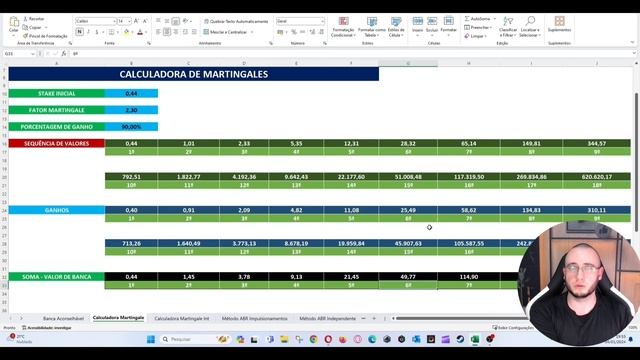This screenshot has height=360, width=640.
Task: Increase decimal places
Action: 312,32
